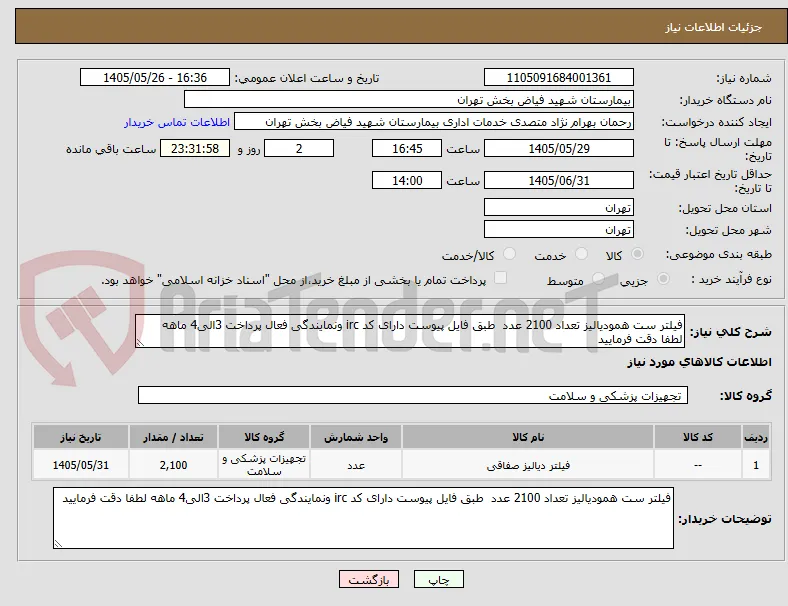
Task: Click the buyer organization name field
Action: point(409,99)
